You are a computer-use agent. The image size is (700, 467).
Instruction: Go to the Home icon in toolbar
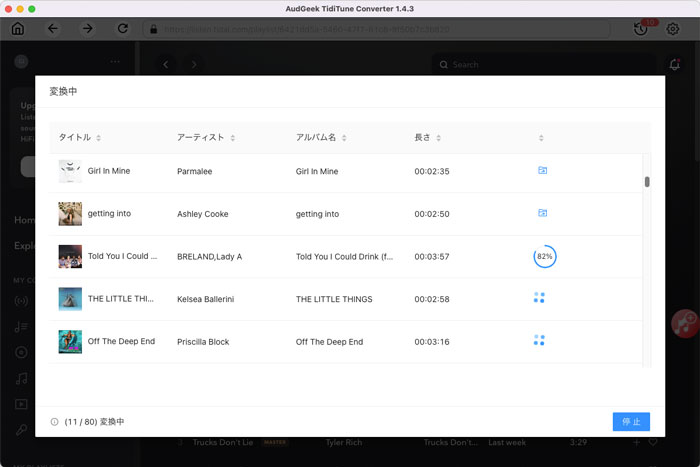(x=18, y=29)
